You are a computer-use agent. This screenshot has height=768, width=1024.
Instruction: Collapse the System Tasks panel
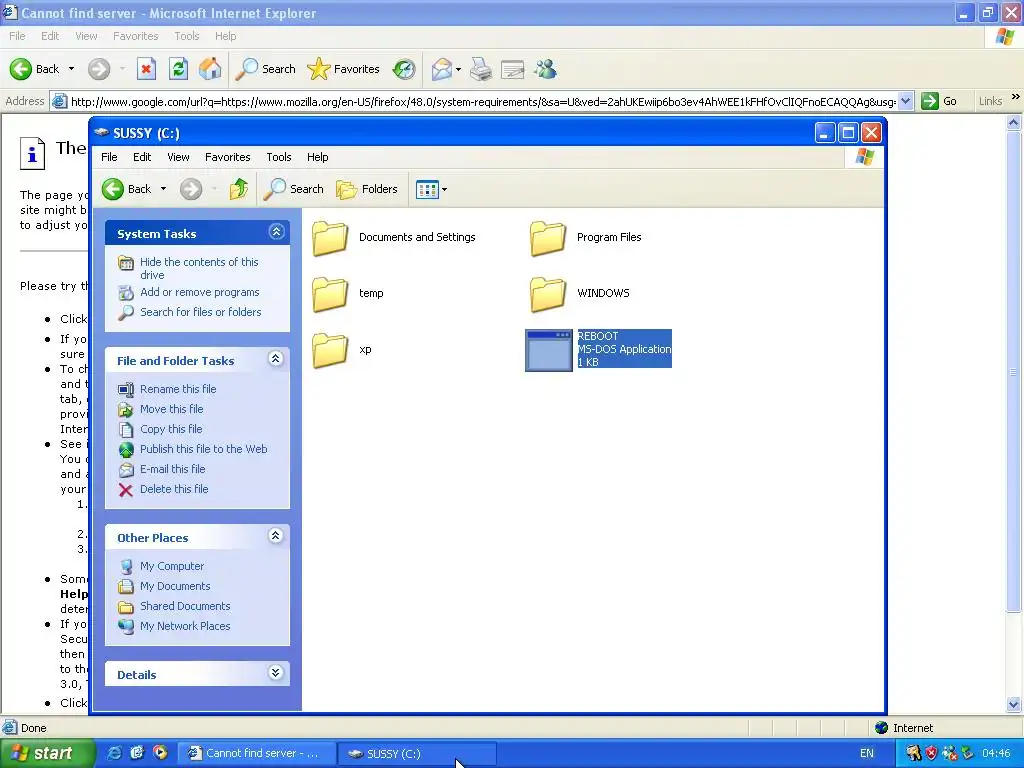tap(276, 232)
